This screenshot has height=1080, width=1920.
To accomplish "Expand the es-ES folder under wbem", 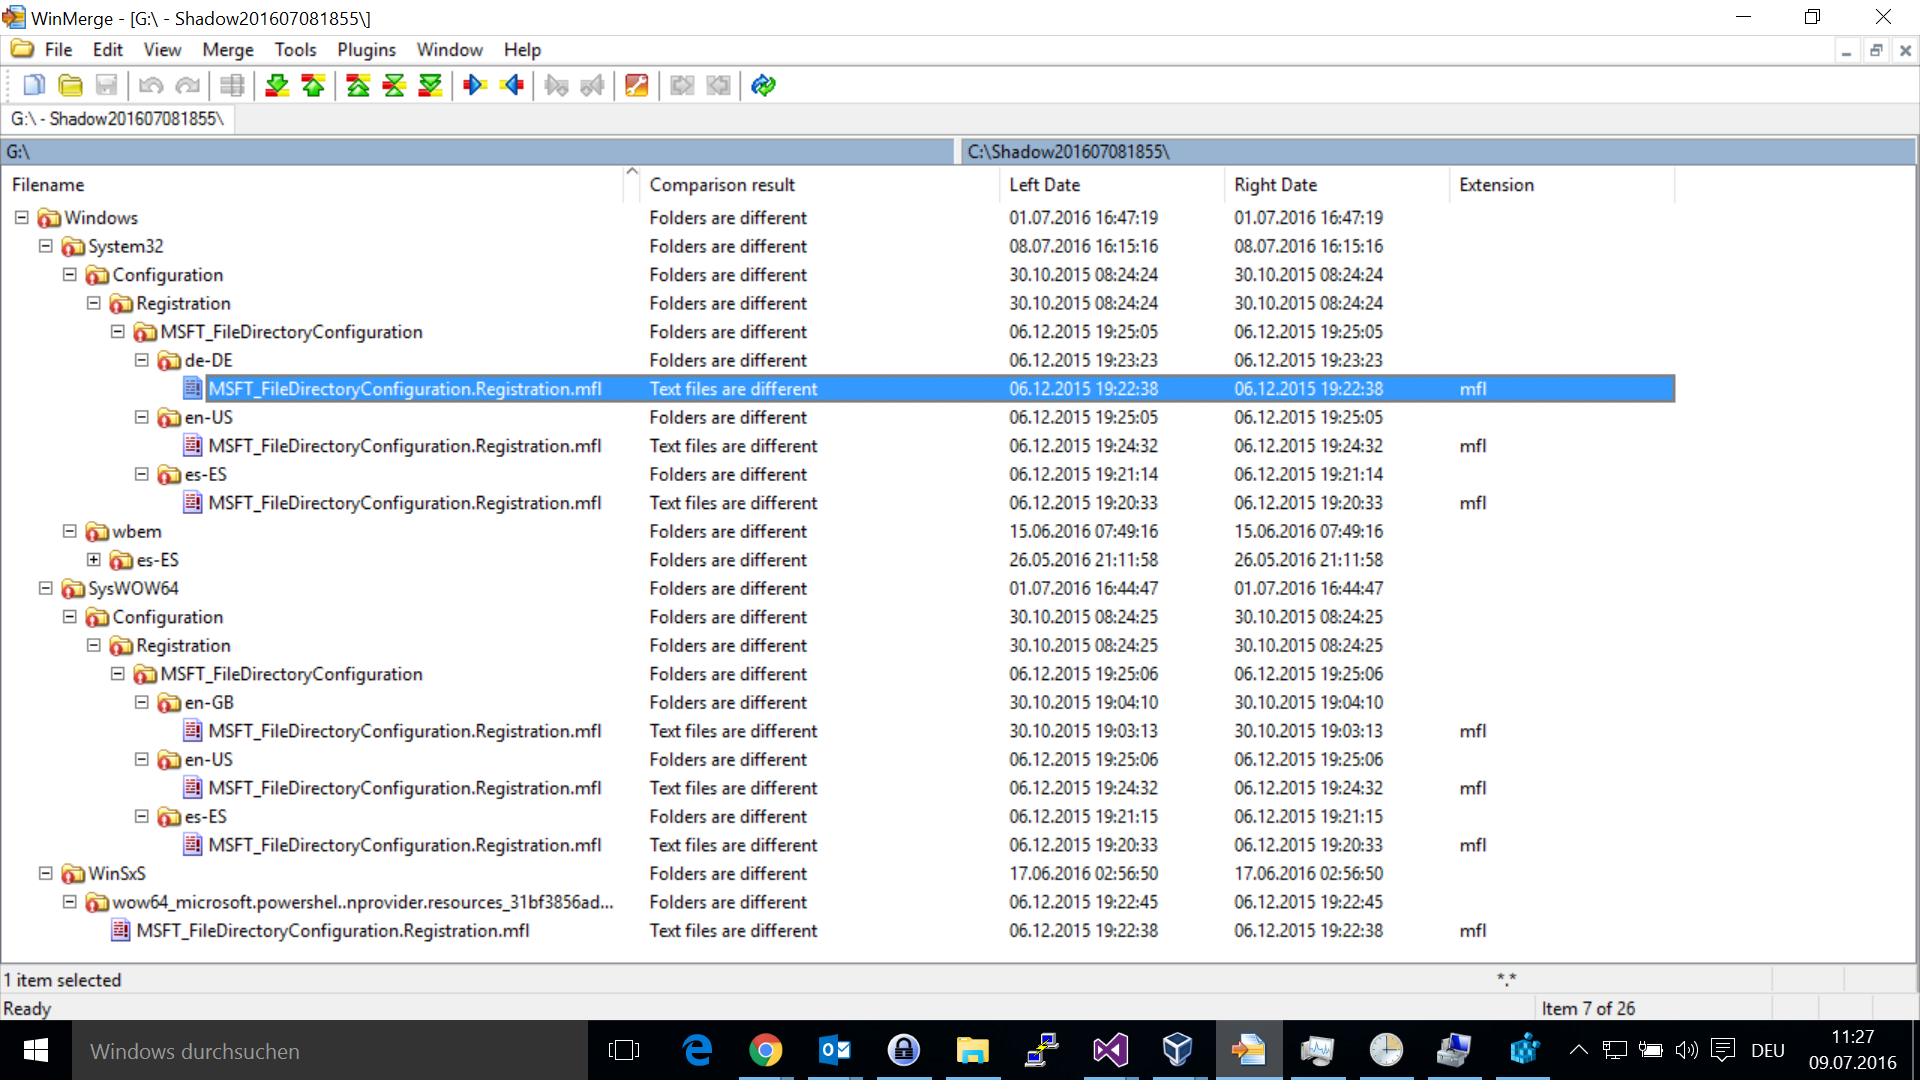I will pos(93,560).
